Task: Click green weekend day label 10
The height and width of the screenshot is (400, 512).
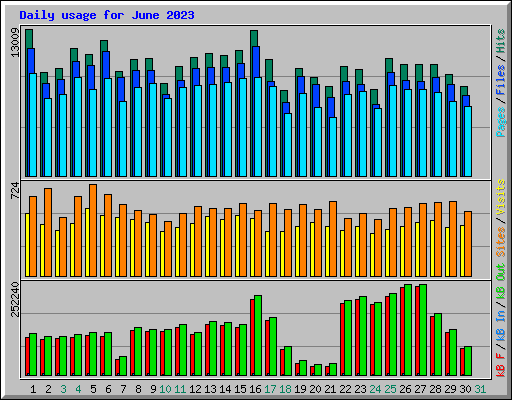Action: [165, 389]
